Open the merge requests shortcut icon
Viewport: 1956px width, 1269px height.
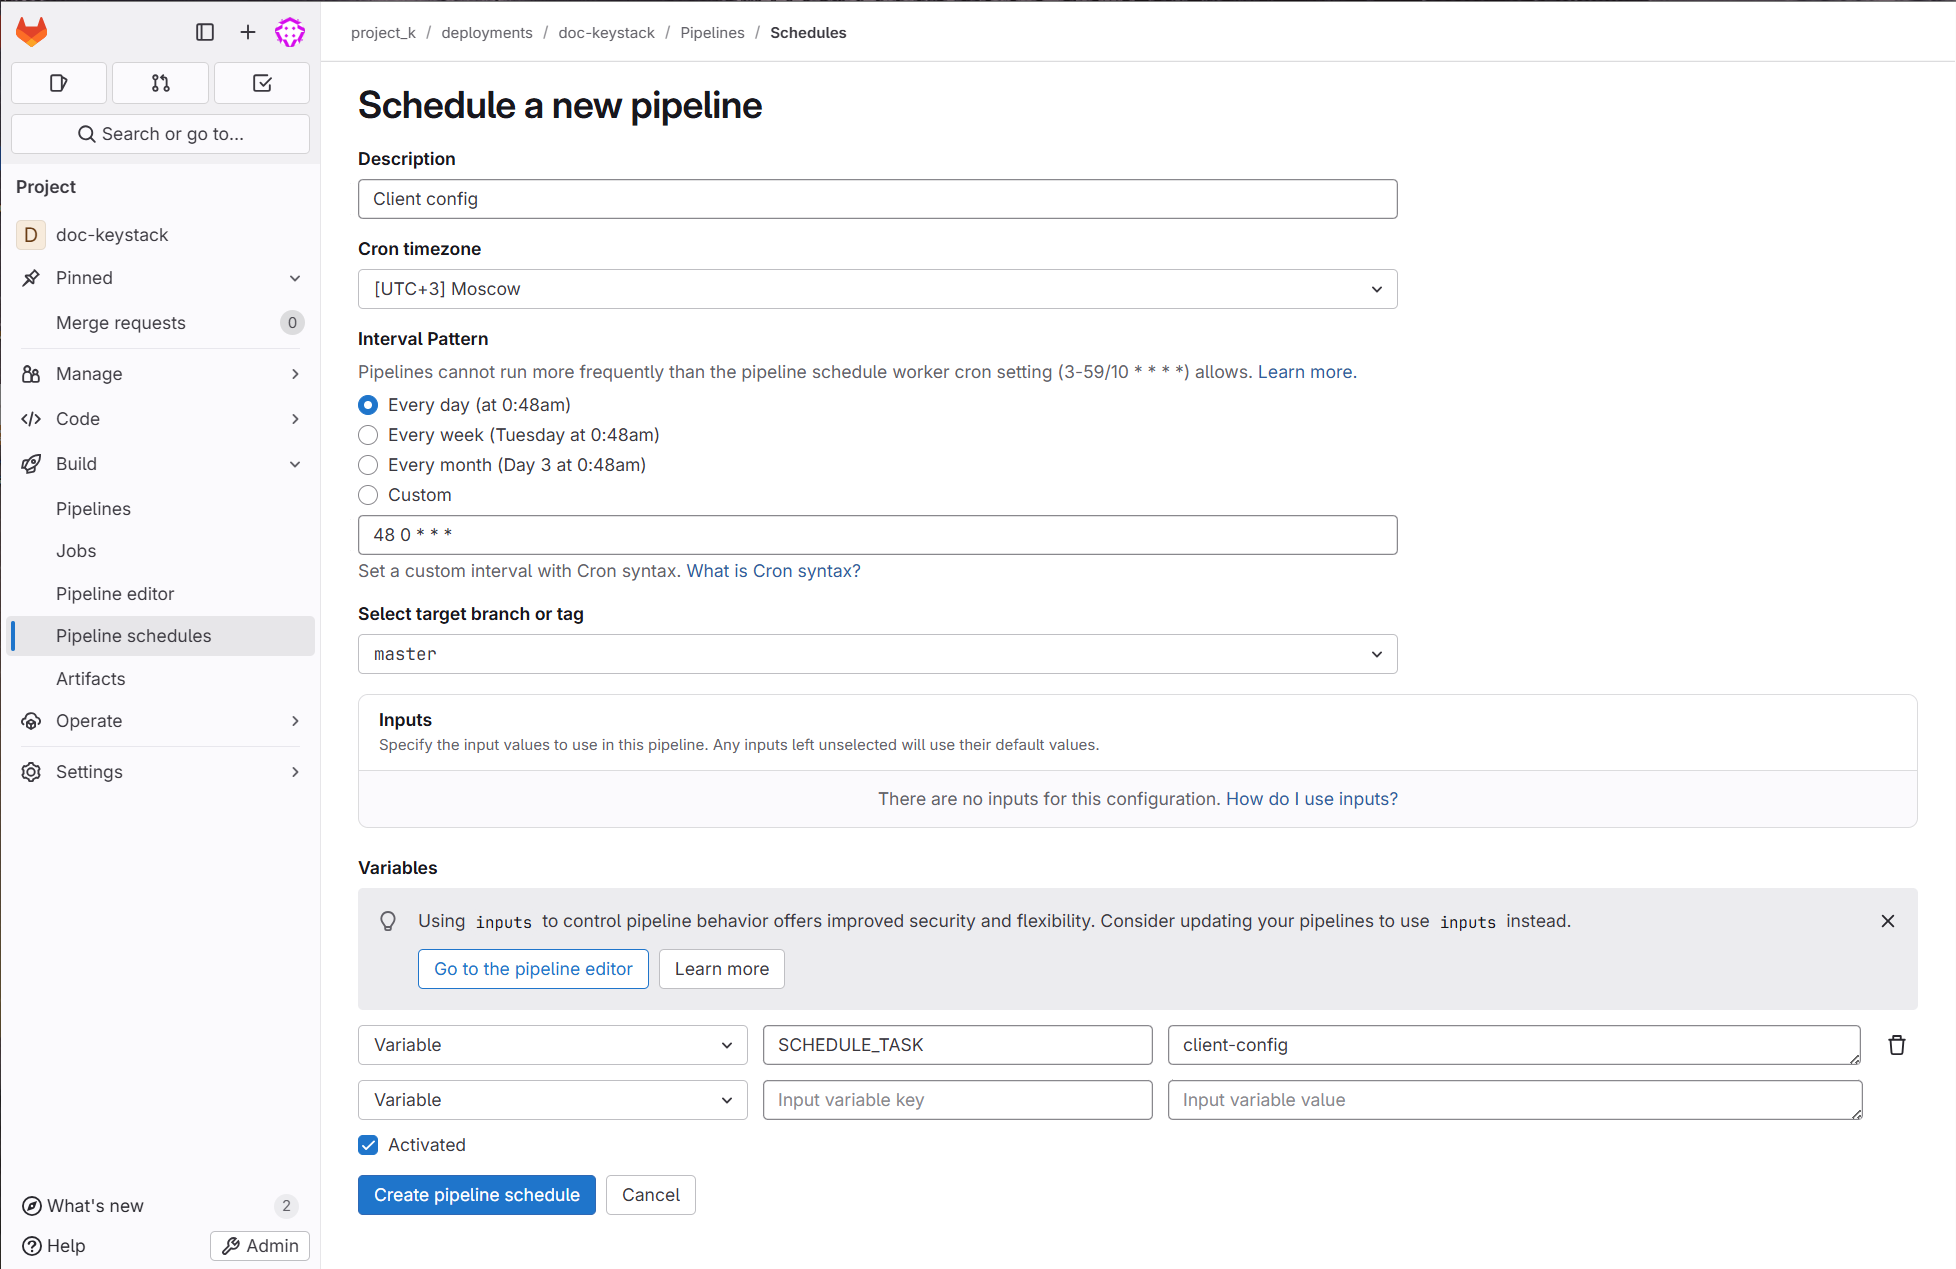(160, 83)
